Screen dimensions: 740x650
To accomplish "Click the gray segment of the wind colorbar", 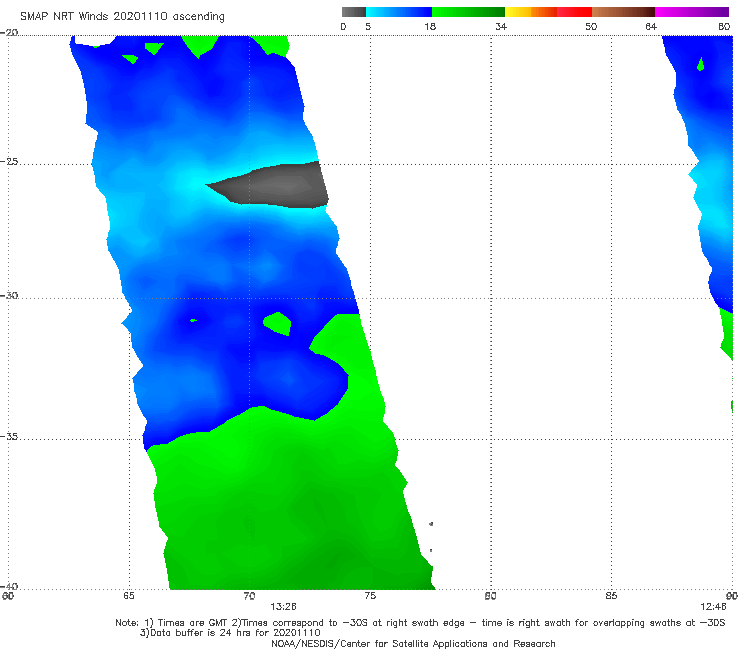I will tap(354, 12).
